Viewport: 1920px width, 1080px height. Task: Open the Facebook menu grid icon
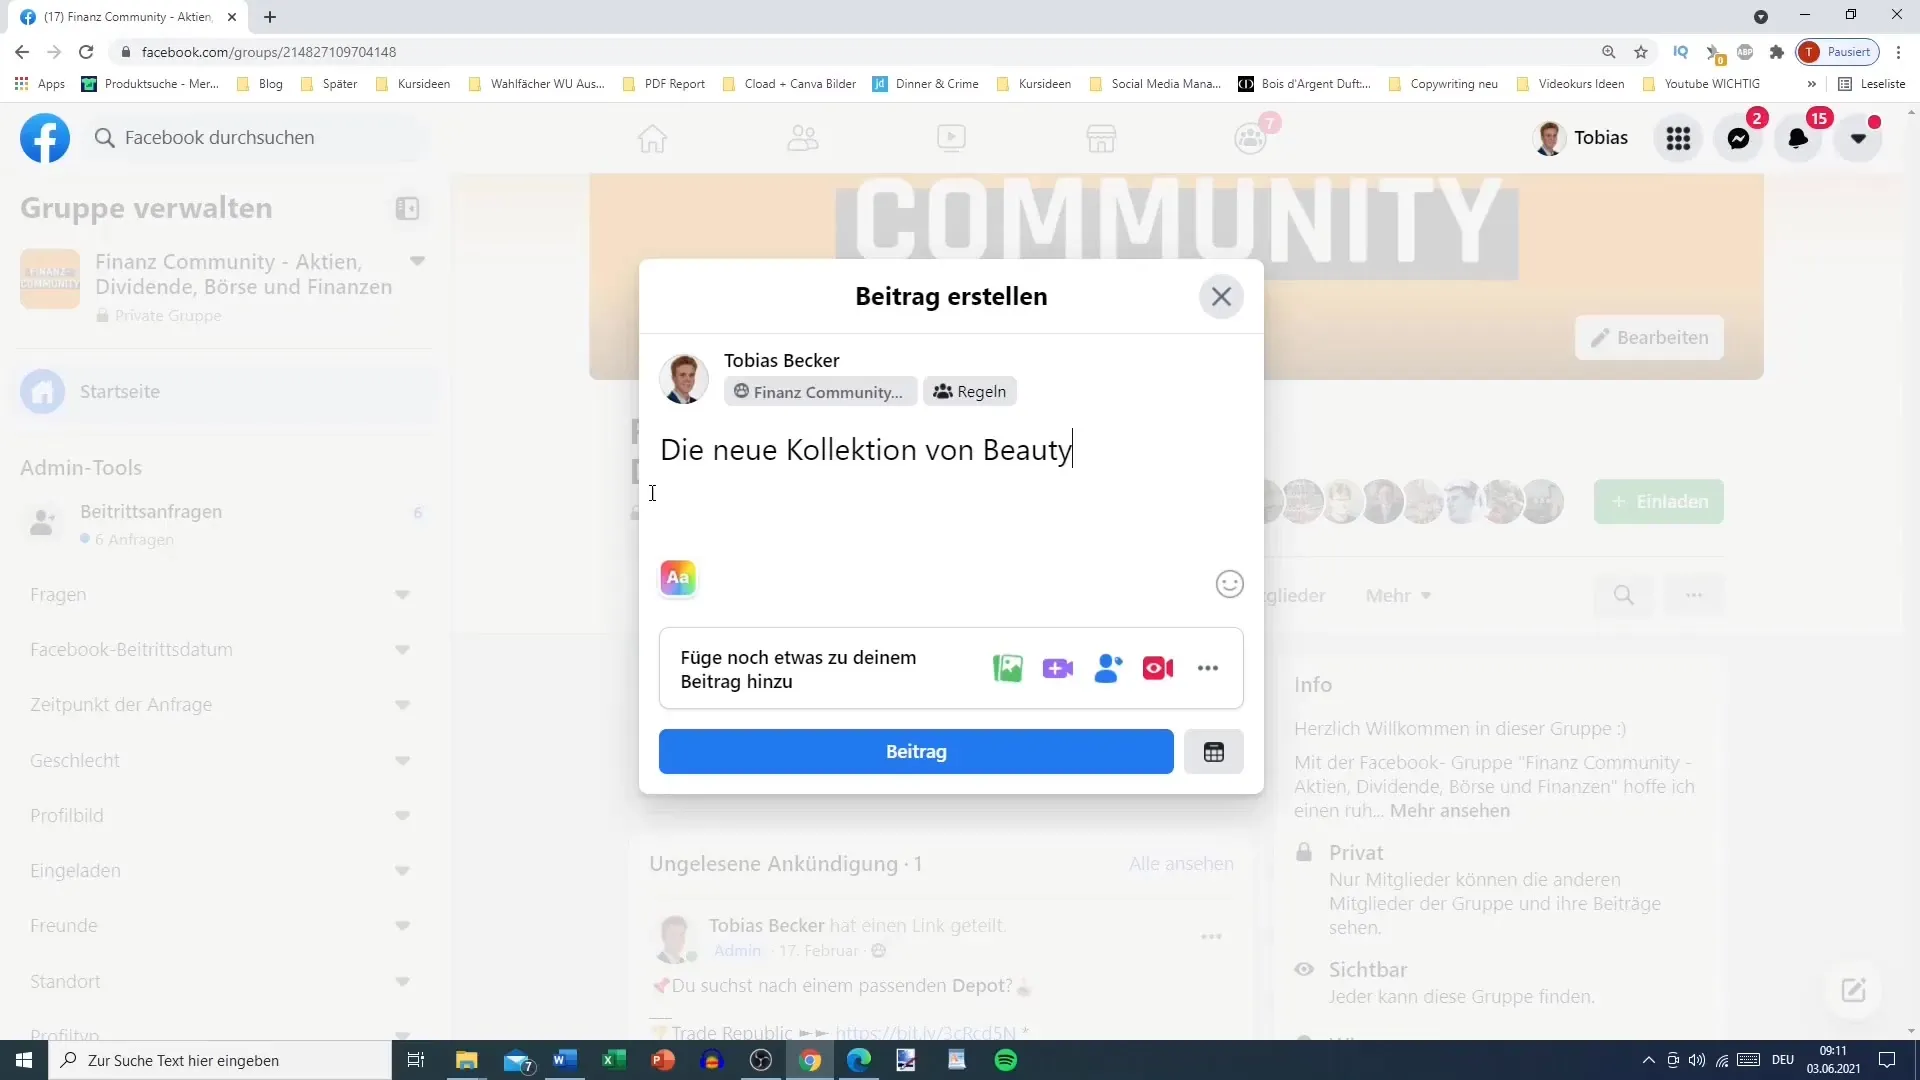(x=1679, y=138)
